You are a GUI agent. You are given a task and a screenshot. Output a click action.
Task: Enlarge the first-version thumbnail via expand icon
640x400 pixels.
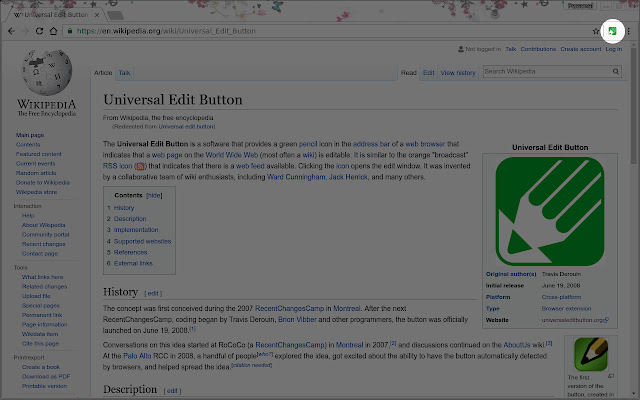click(611, 376)
